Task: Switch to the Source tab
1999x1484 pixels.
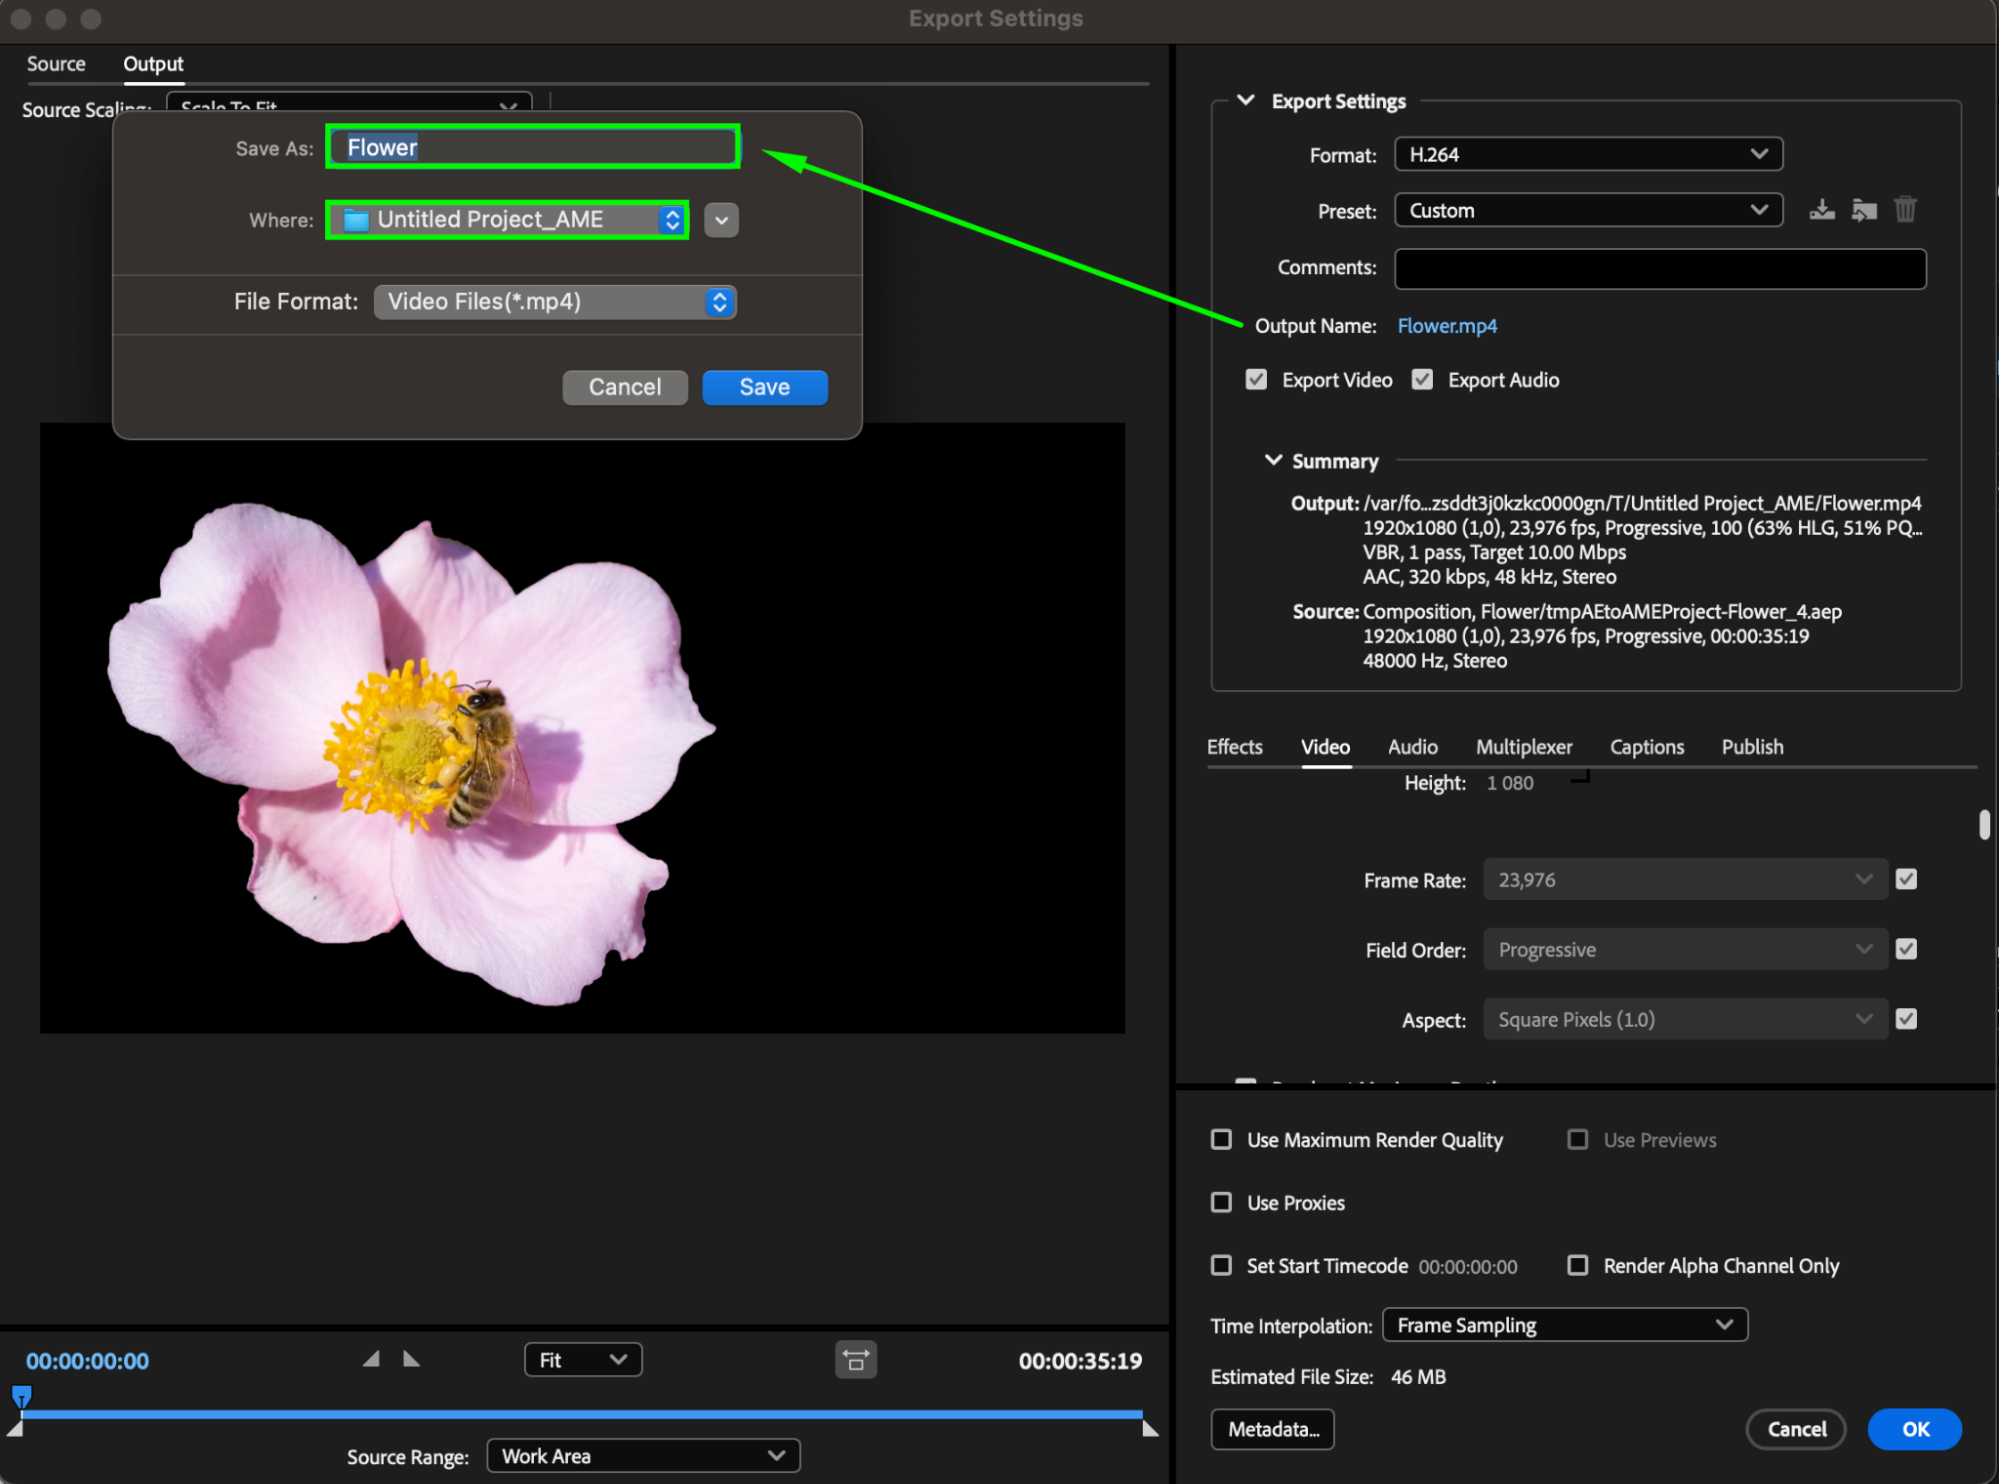Action: [56, 64]
